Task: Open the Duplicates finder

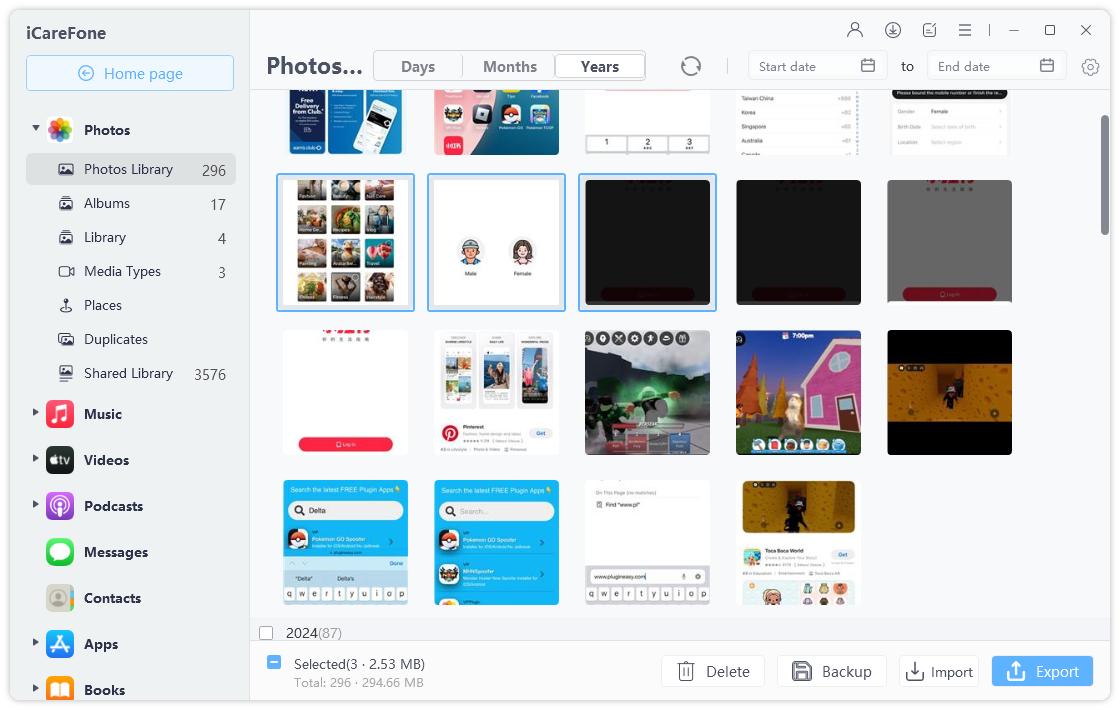Action: [x=116, y=339]
